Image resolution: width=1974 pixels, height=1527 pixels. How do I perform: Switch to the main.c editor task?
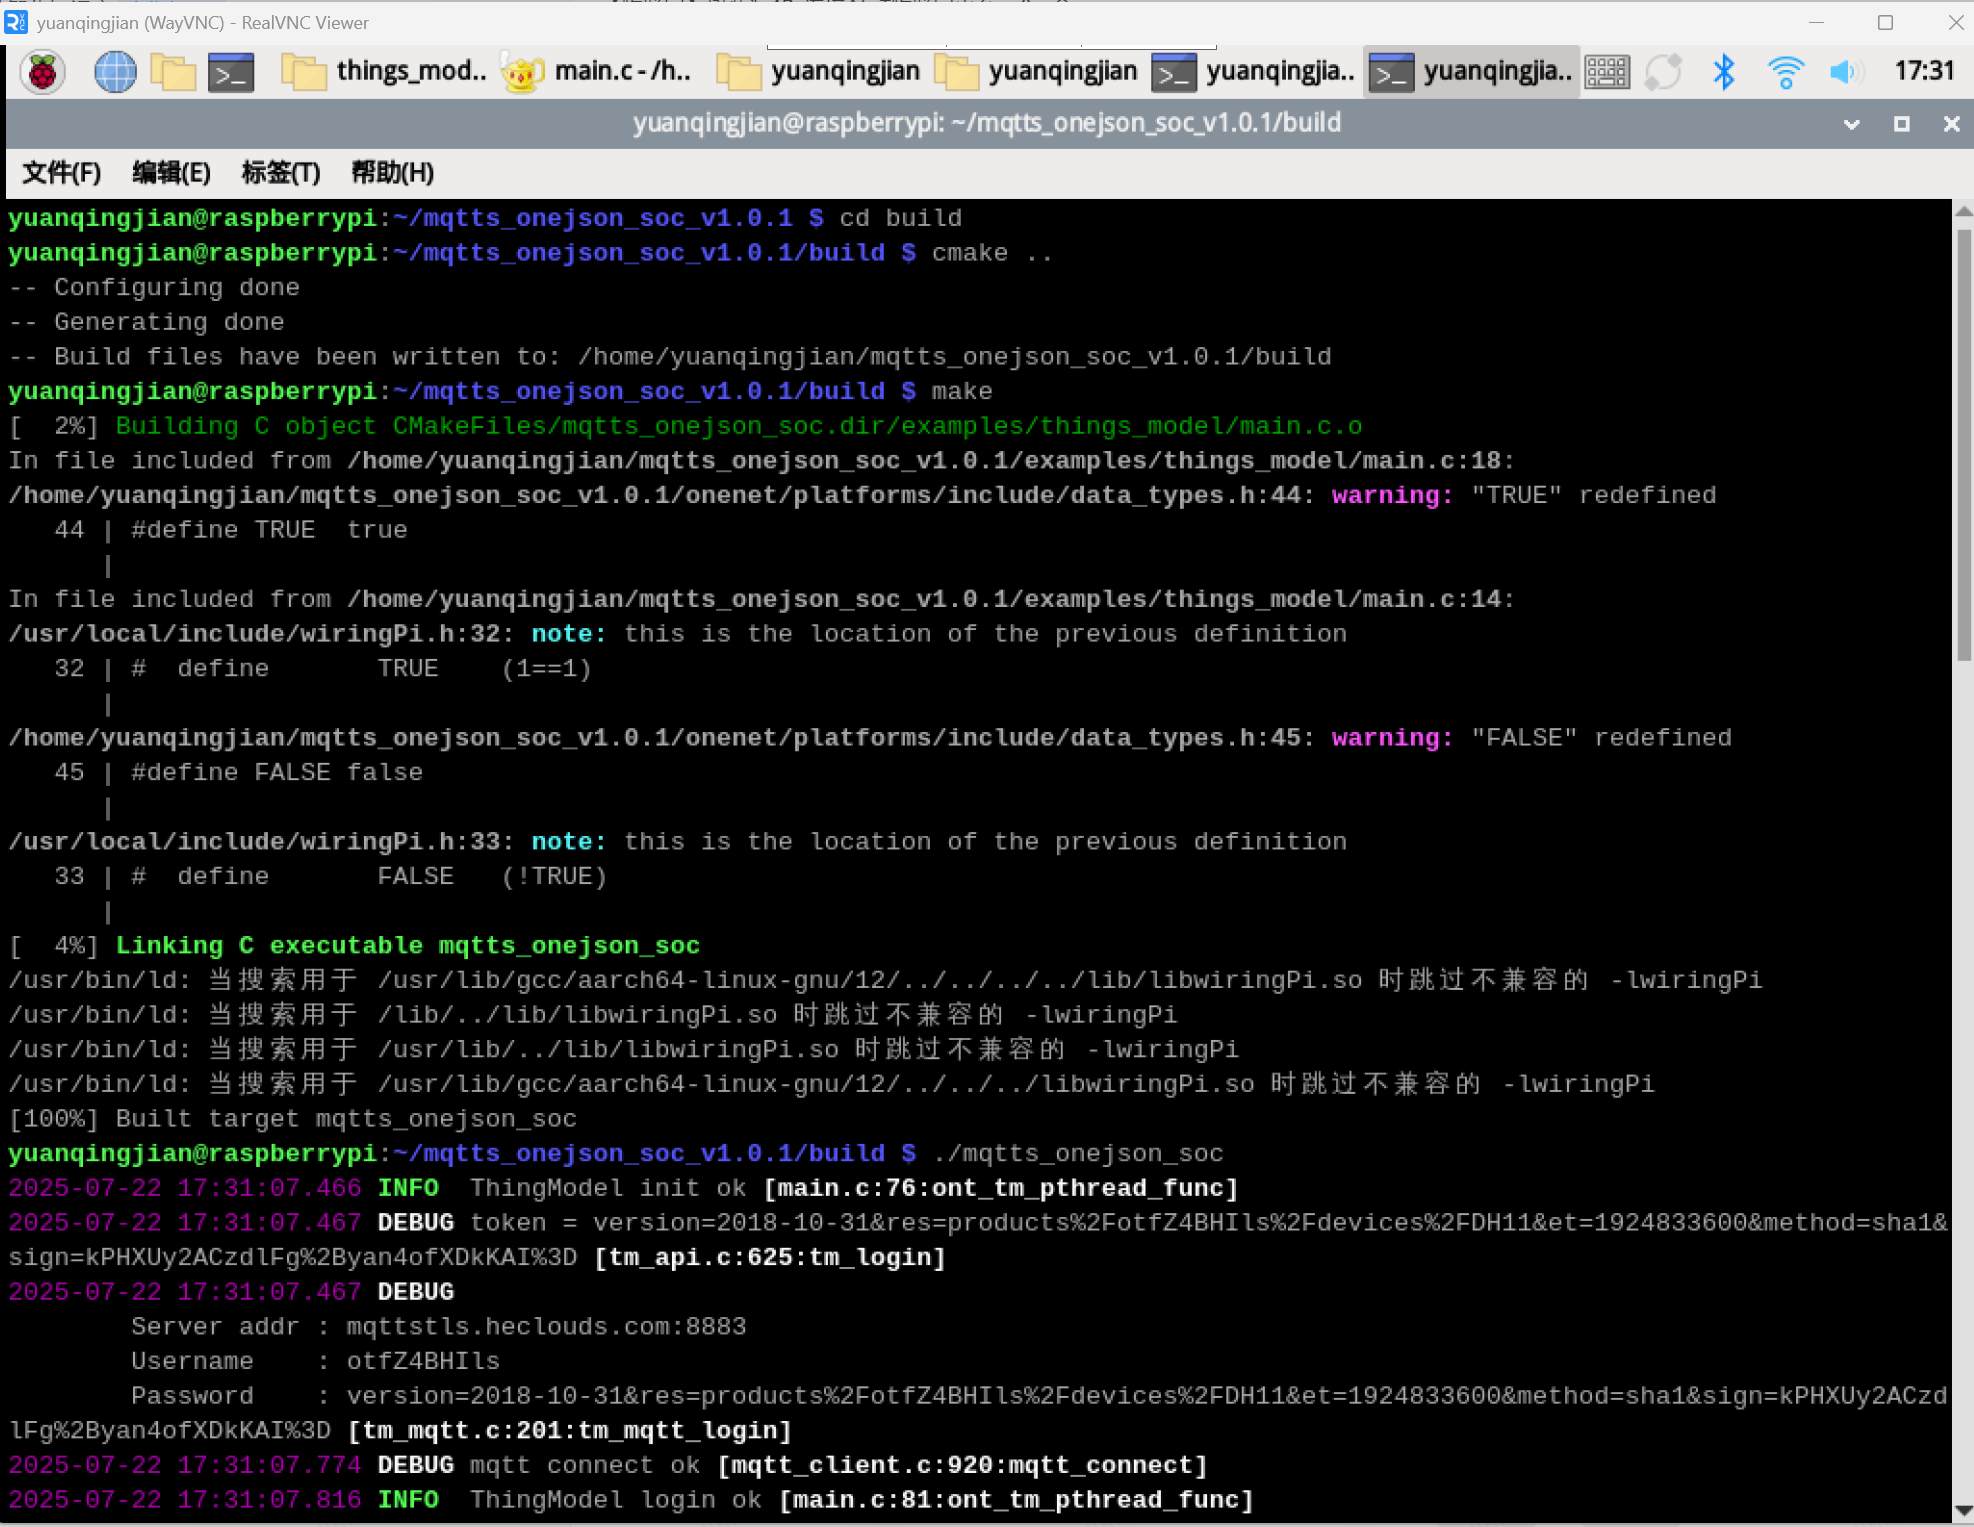click(x=597, y=72)
